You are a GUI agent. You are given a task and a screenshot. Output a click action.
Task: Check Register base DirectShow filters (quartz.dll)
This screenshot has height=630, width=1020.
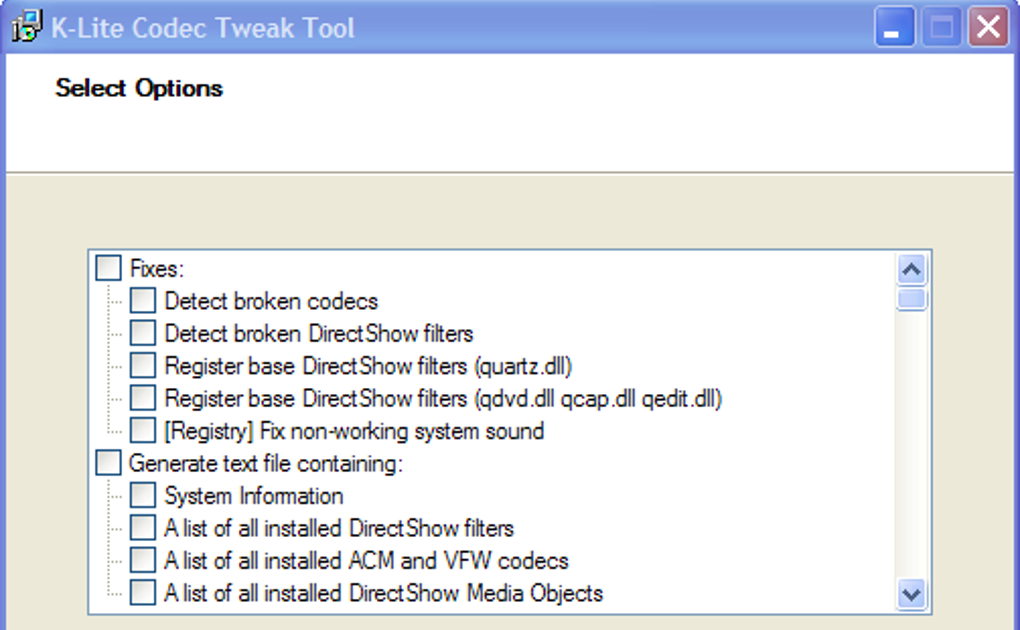[143, 365]
